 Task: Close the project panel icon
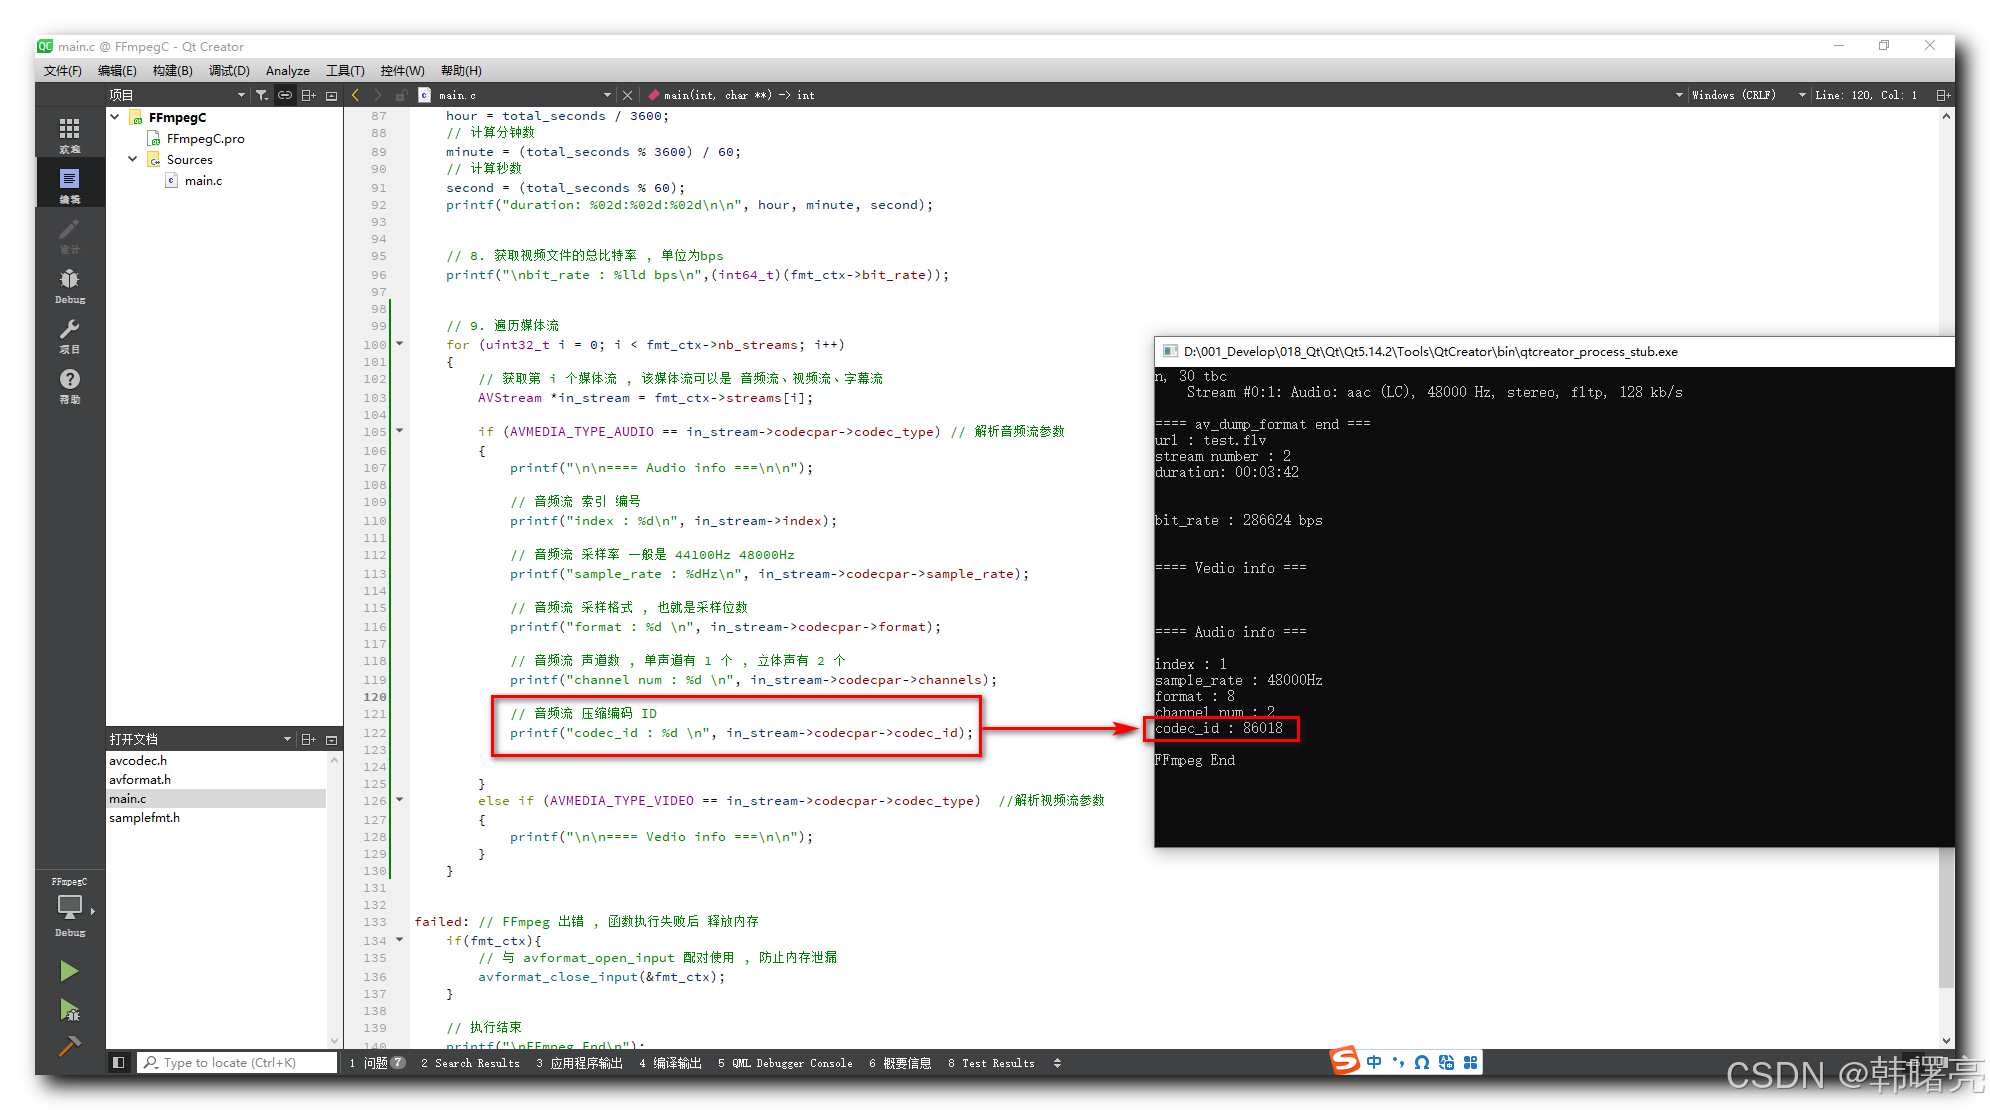[332, 95]
